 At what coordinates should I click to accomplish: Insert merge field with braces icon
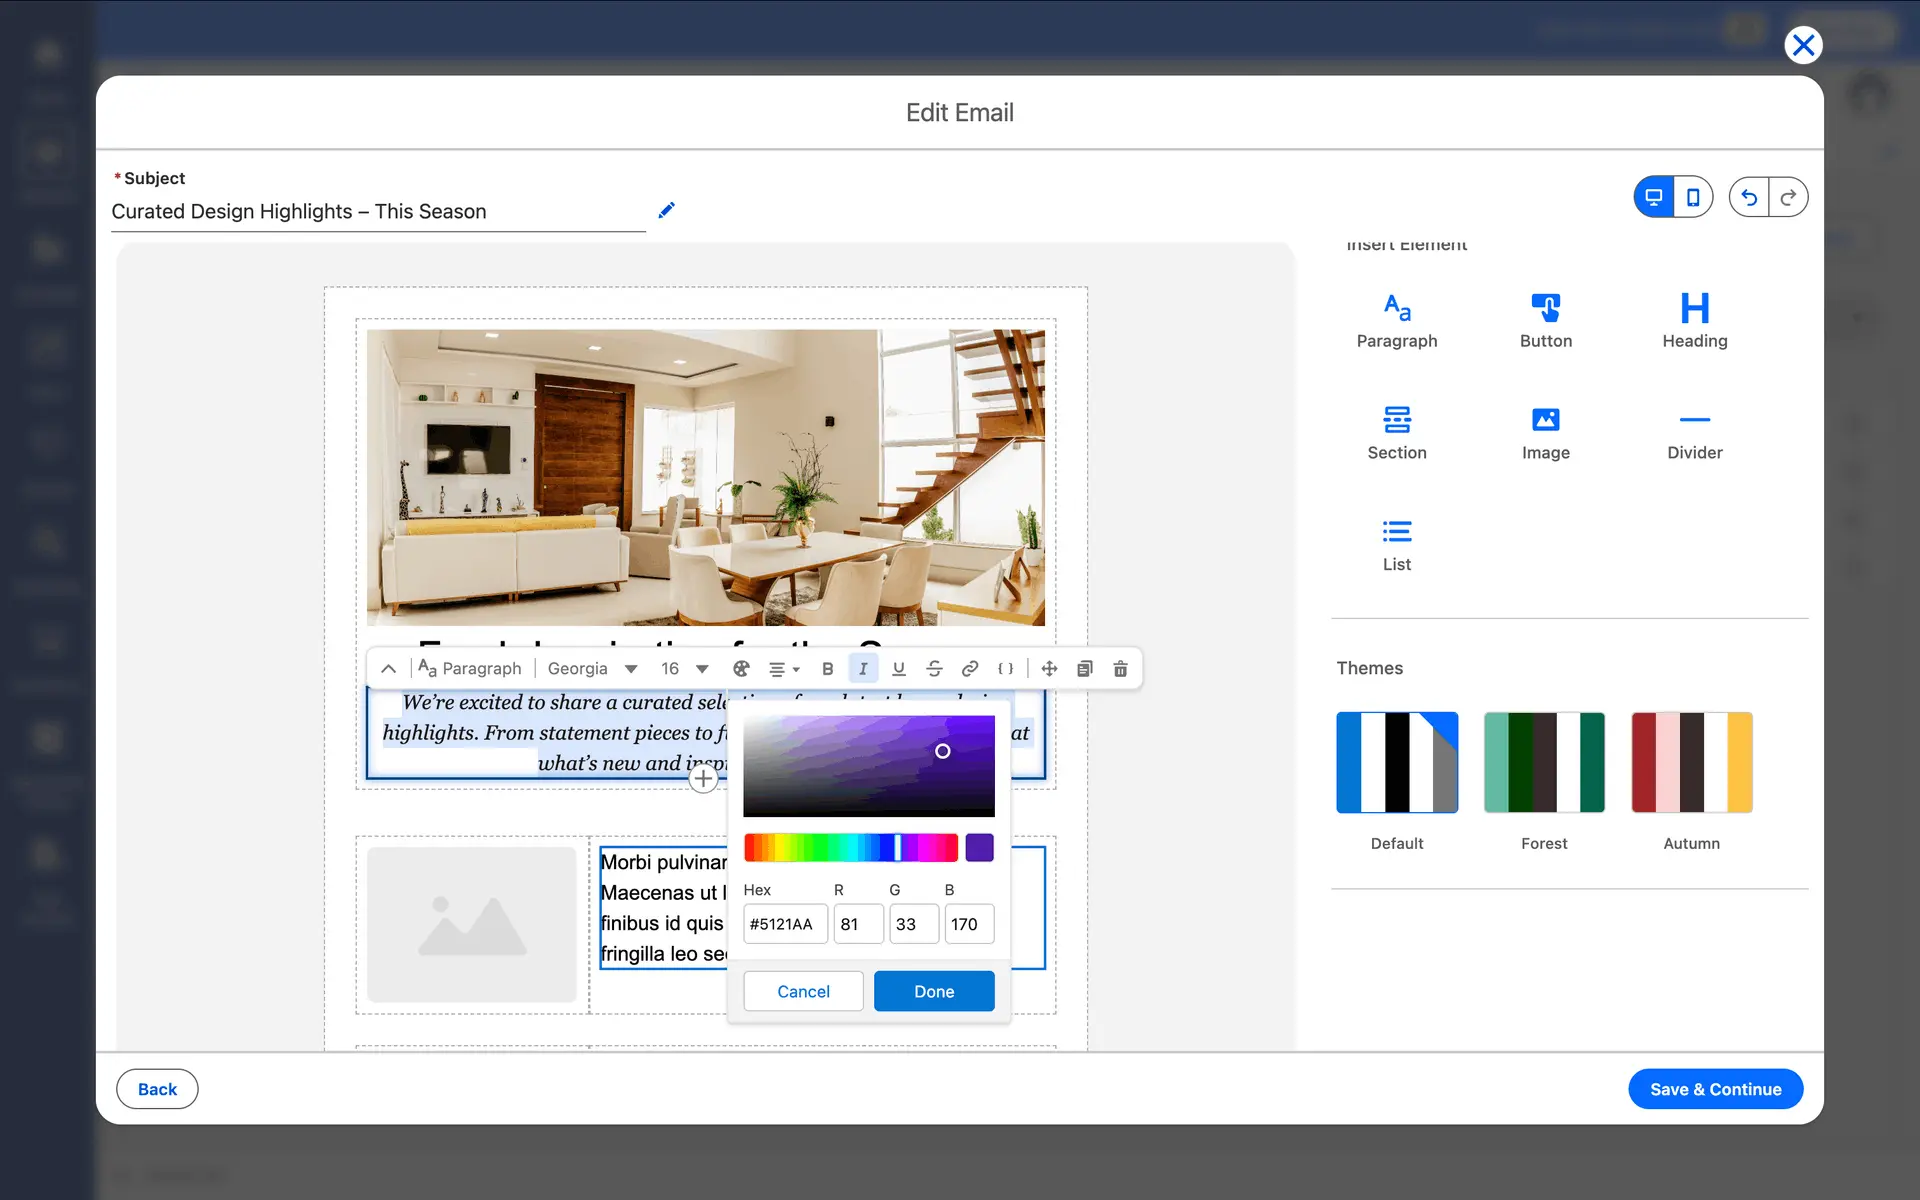(x=1005, y=669)
